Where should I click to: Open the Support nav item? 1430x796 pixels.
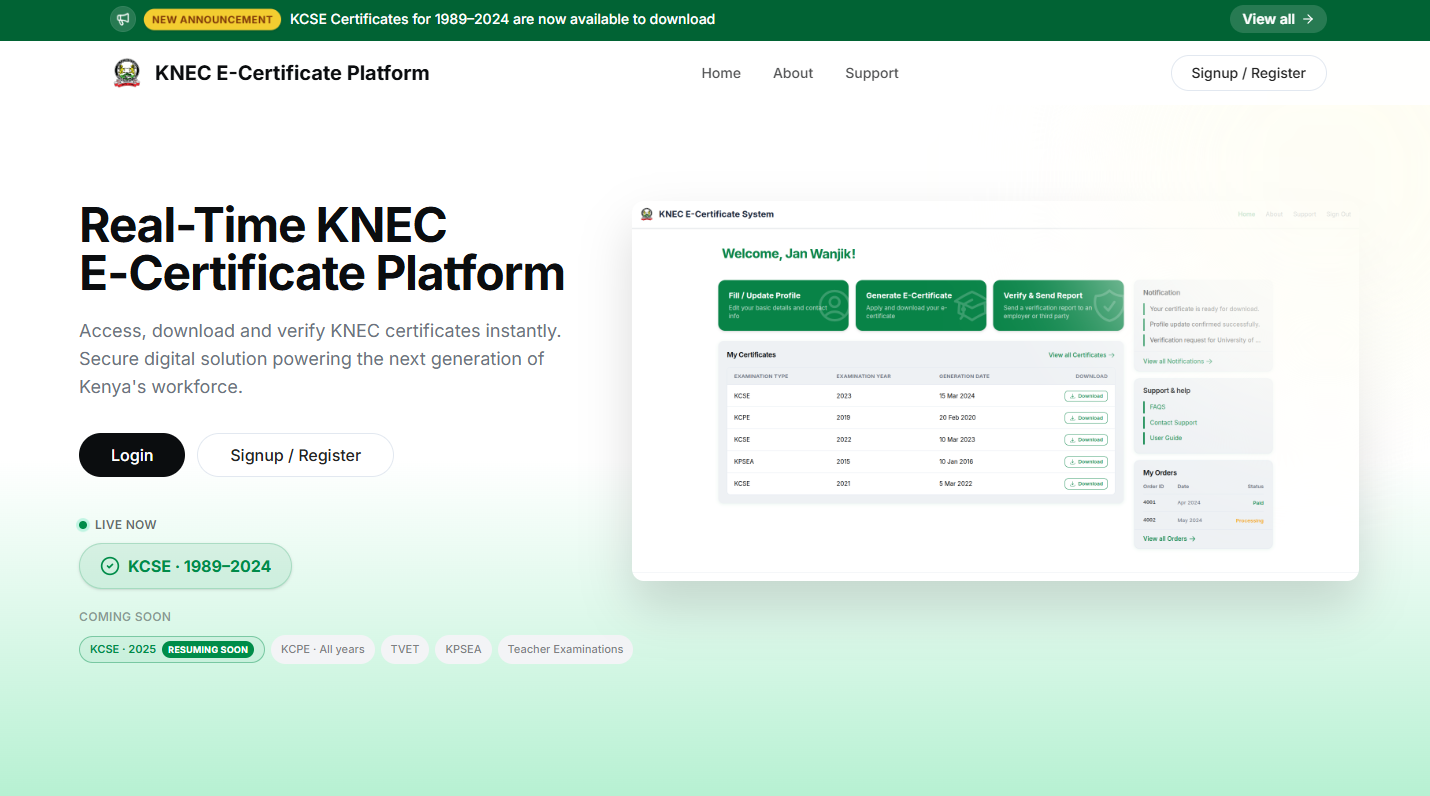point(872,73)
